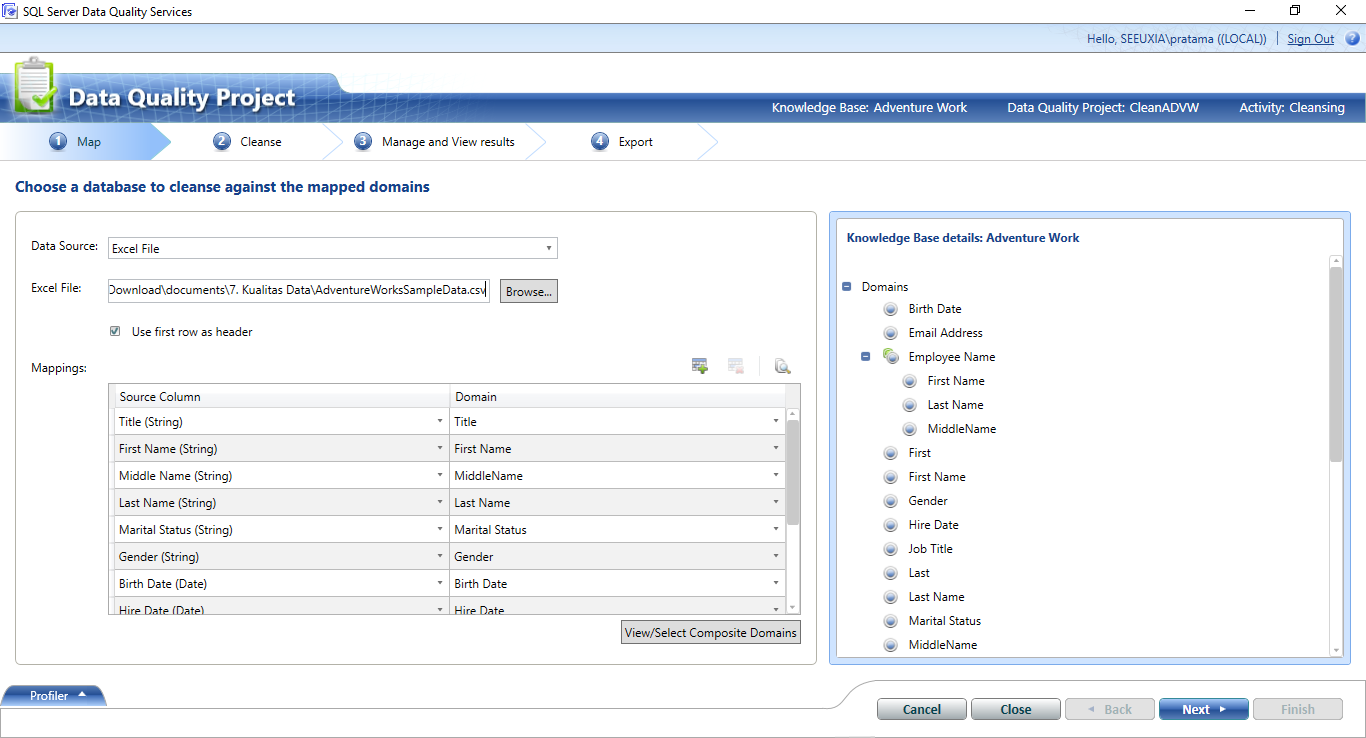The height and width of the screenshot is (738, 1366).
Task: Click the Domain column header
Action: point(617,397)
